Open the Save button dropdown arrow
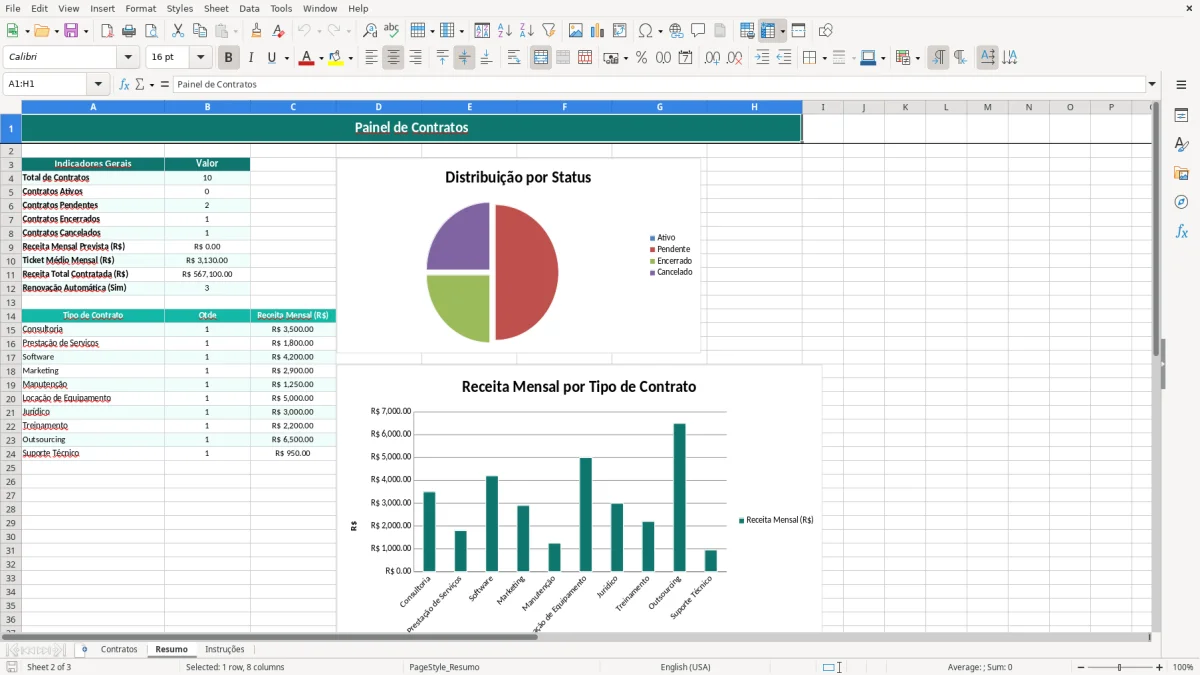 [86, 31]
